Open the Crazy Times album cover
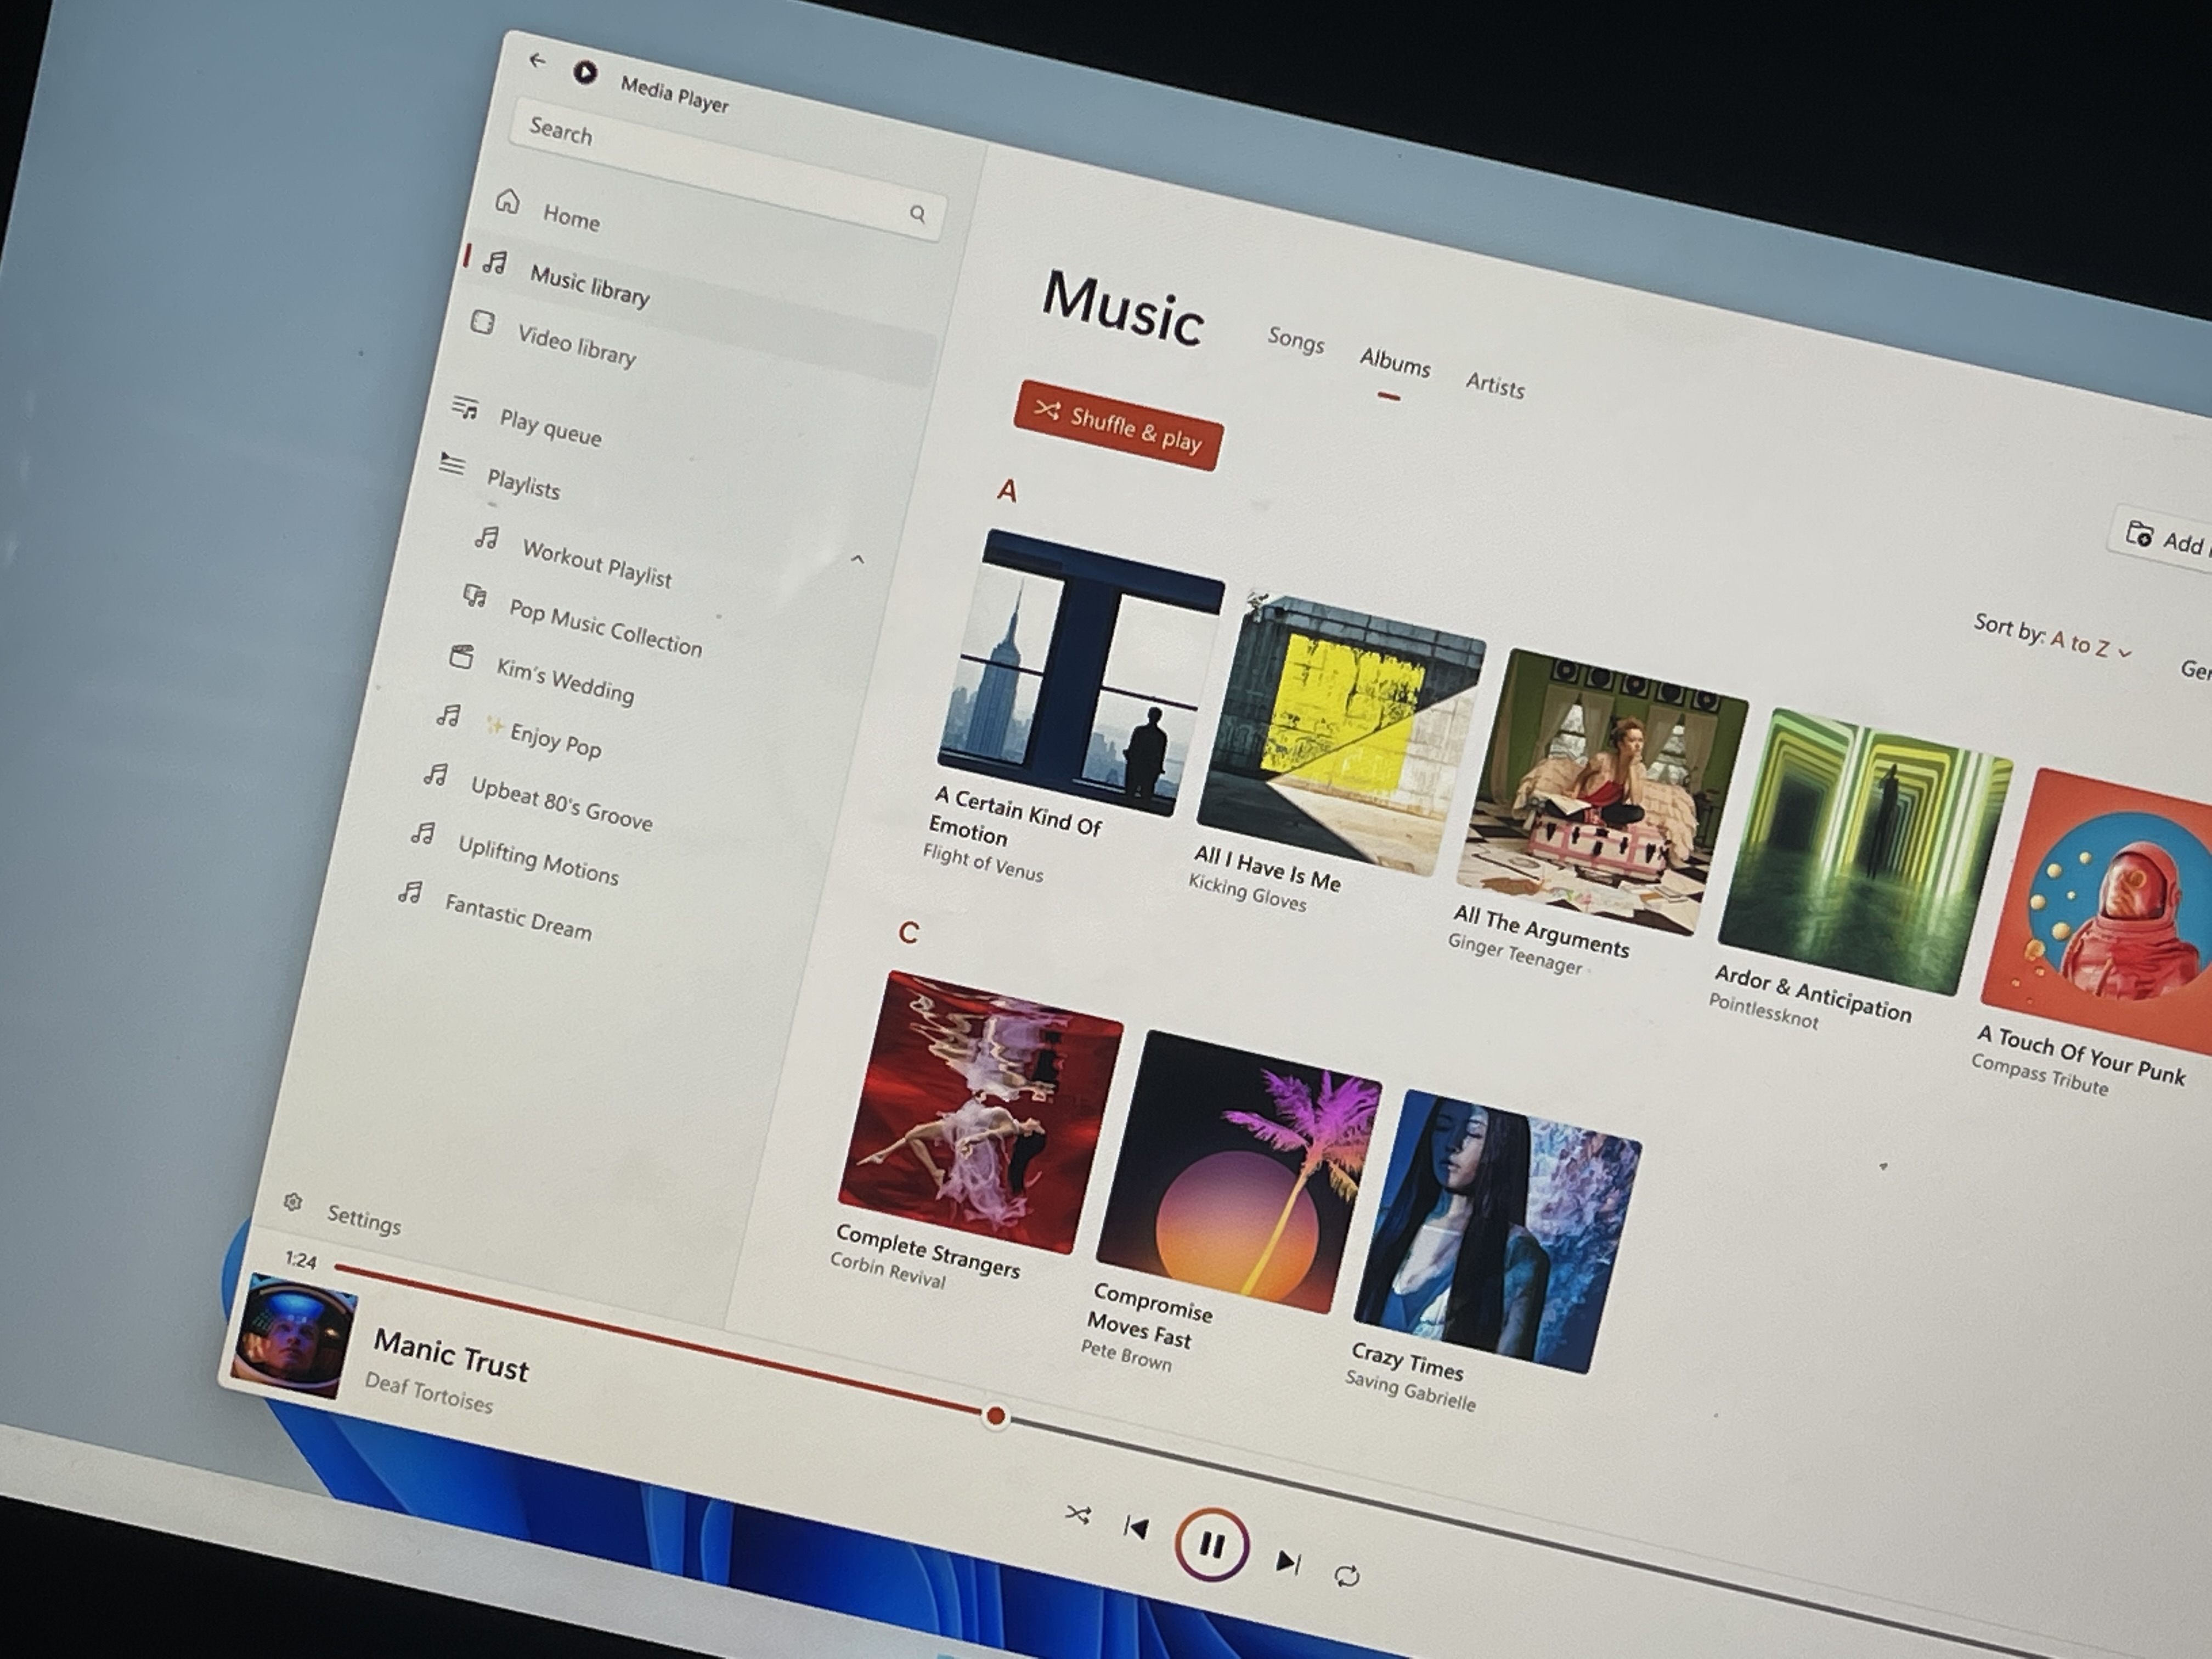The width and height of the screenshot is (2212, 1659). tap(1497, 1232)
